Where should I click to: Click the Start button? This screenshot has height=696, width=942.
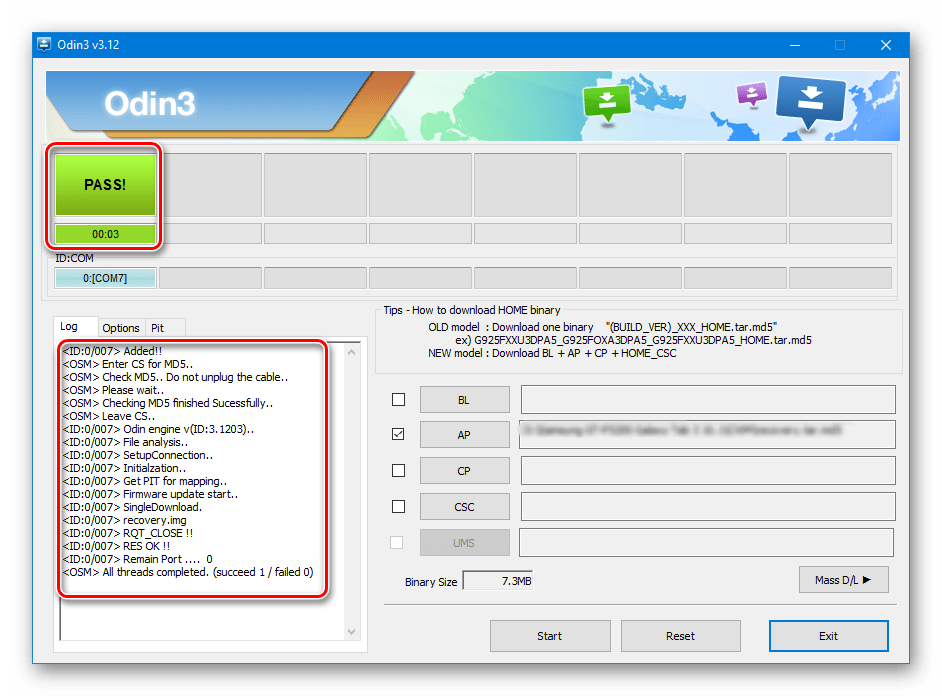tap(550, 636)
